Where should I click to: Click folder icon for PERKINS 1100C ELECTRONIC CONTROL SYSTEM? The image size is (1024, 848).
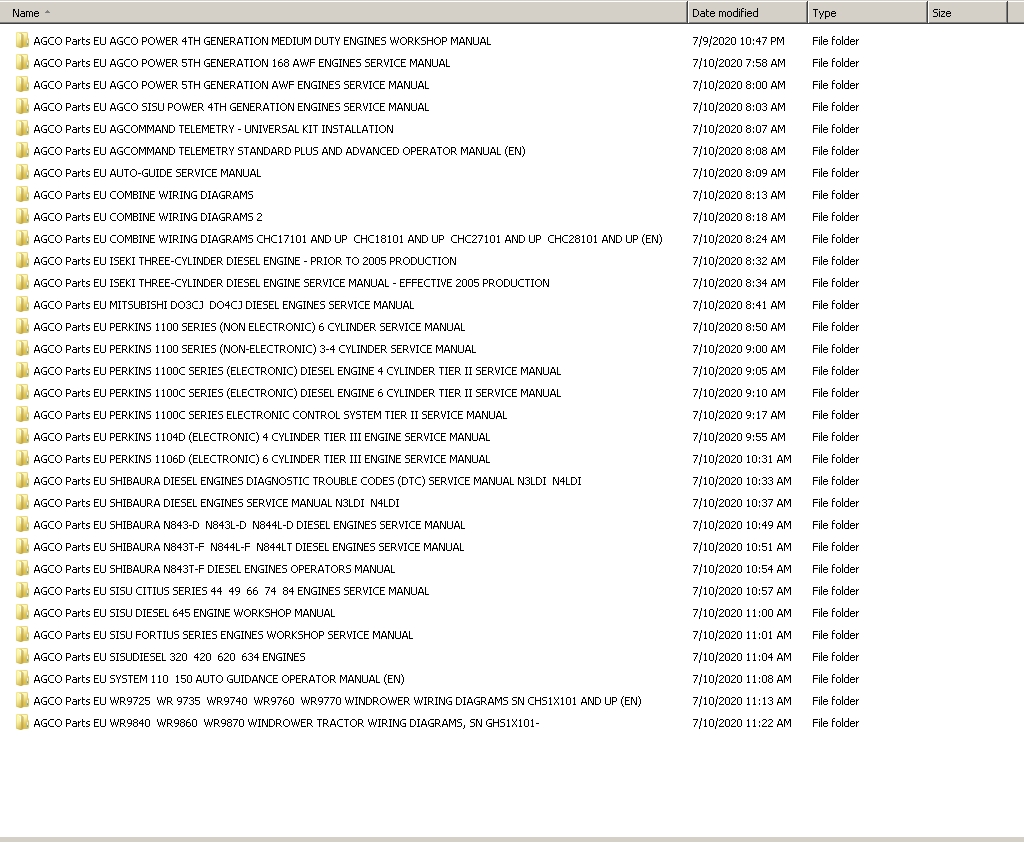pyautogui.click(x=22, y=415)
